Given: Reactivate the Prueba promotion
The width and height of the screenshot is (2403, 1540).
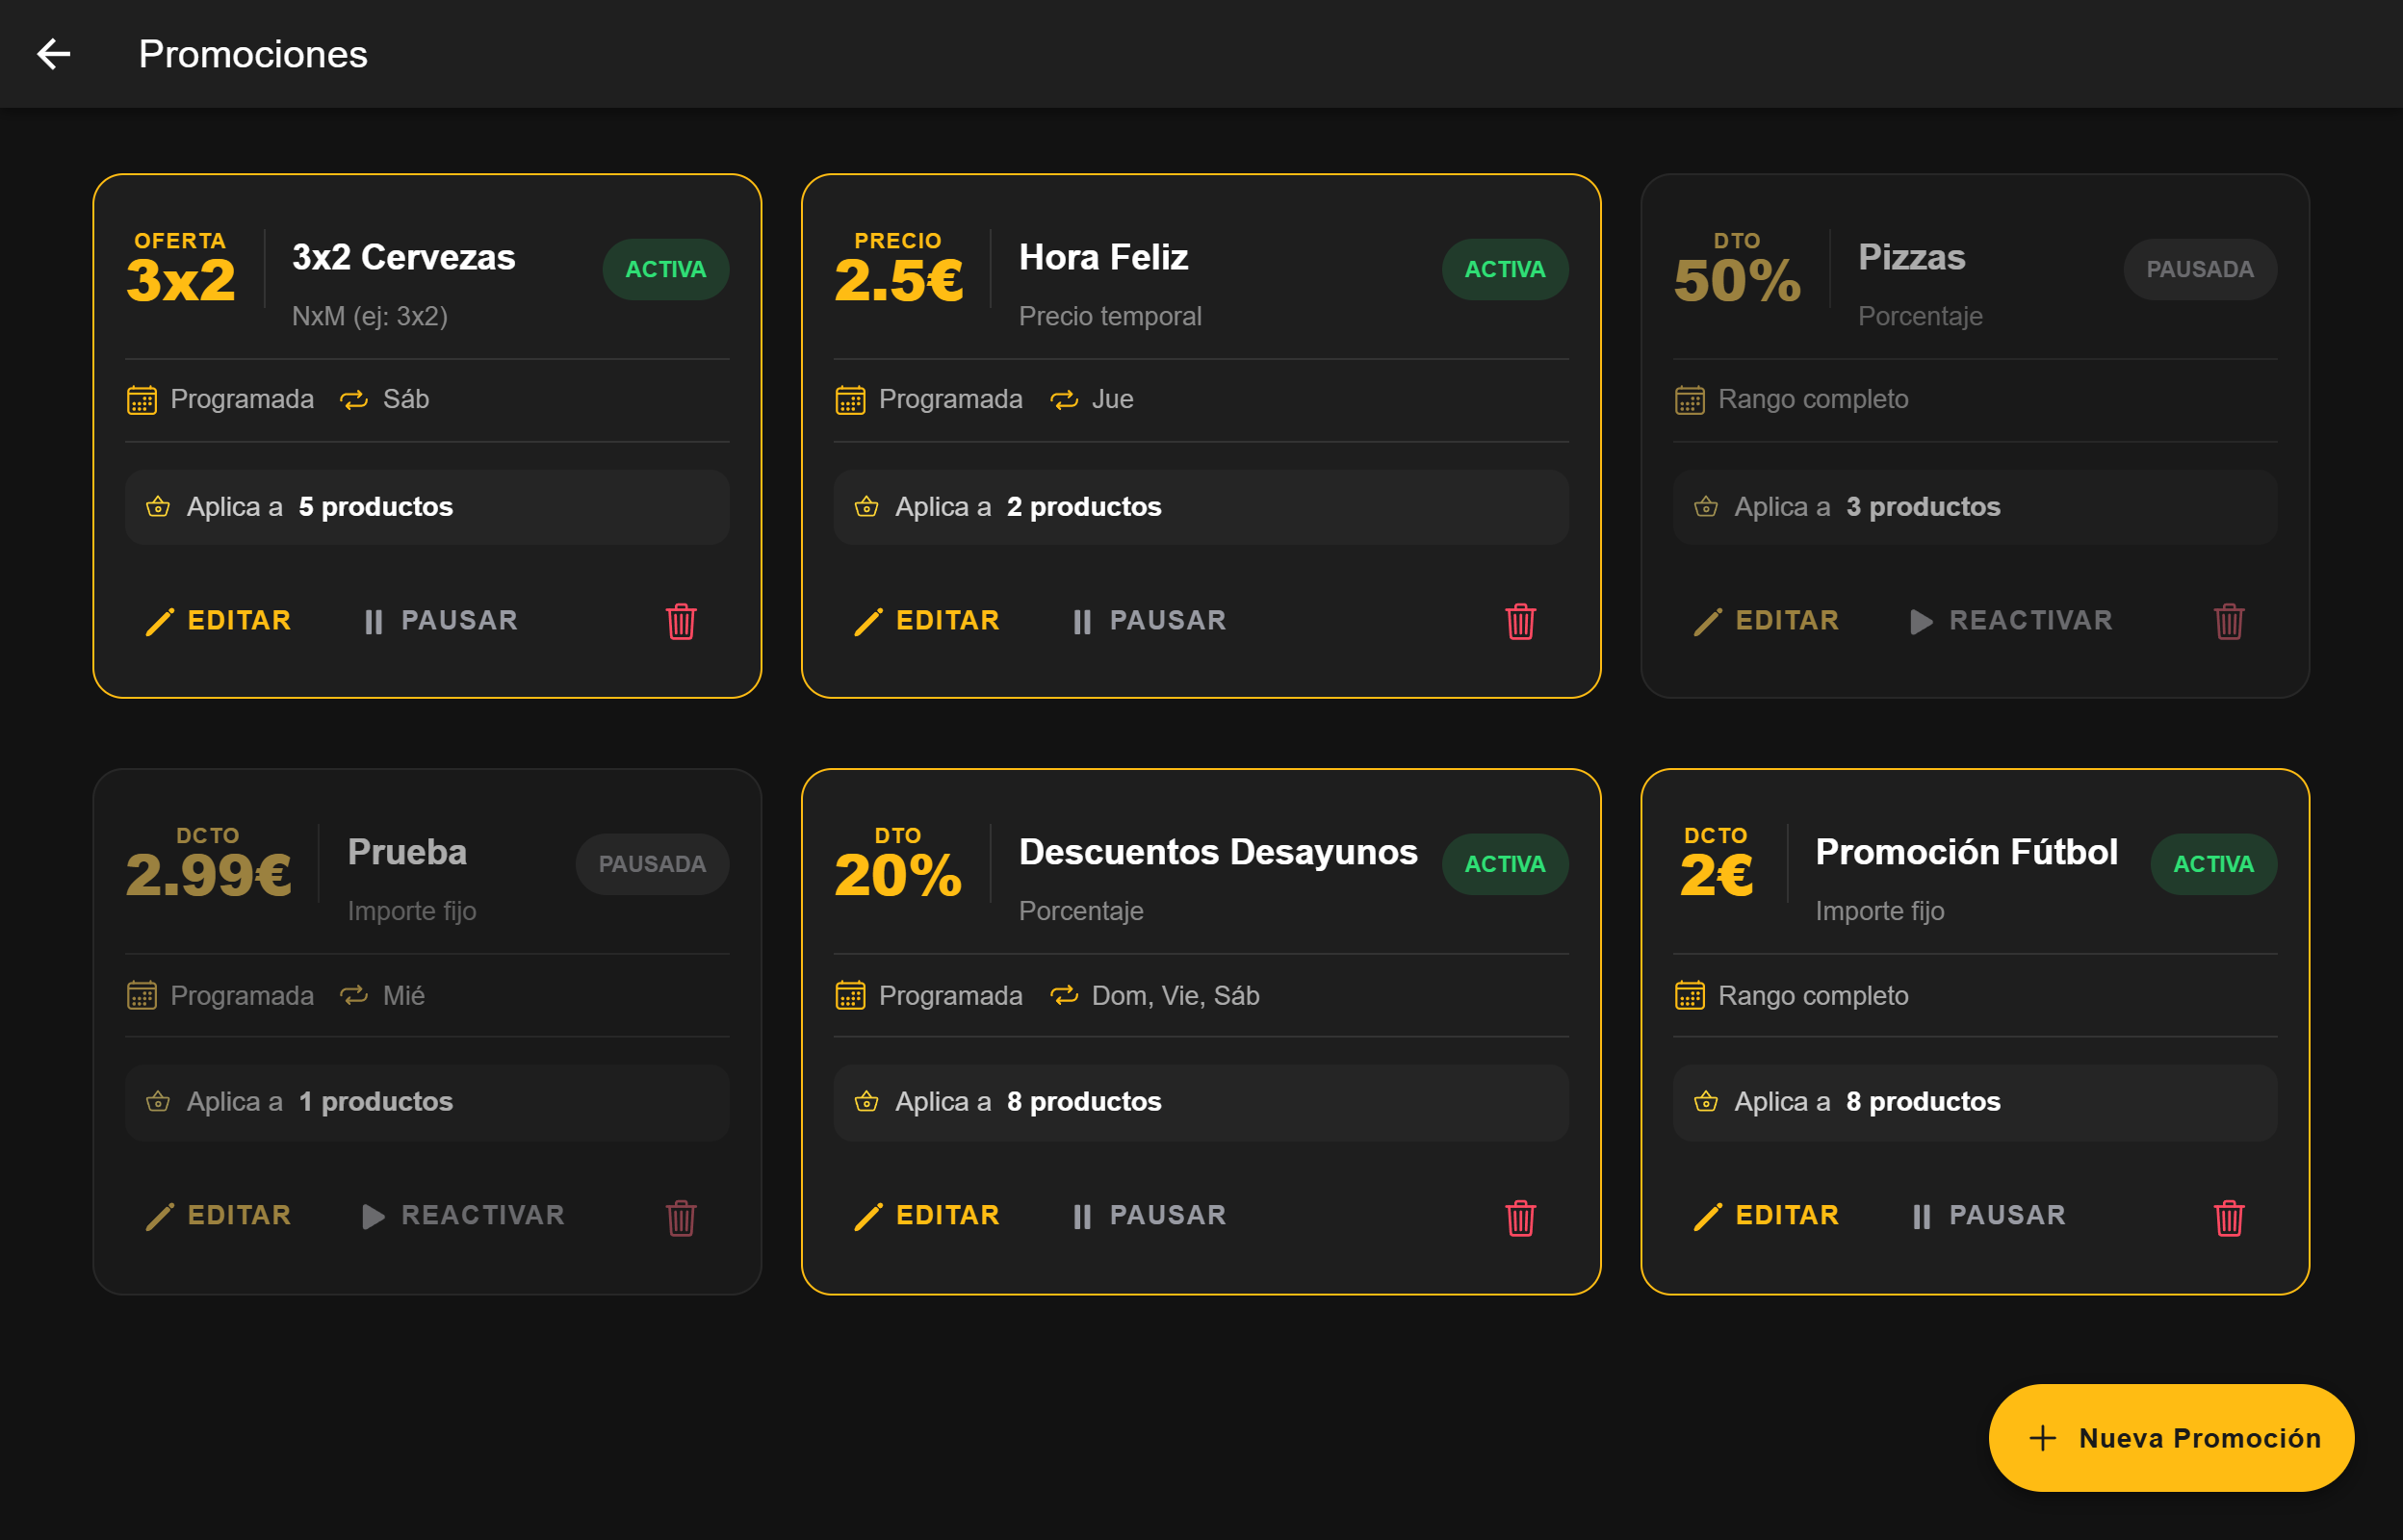Looking at the screenshot, I should tap(463, 1215).
